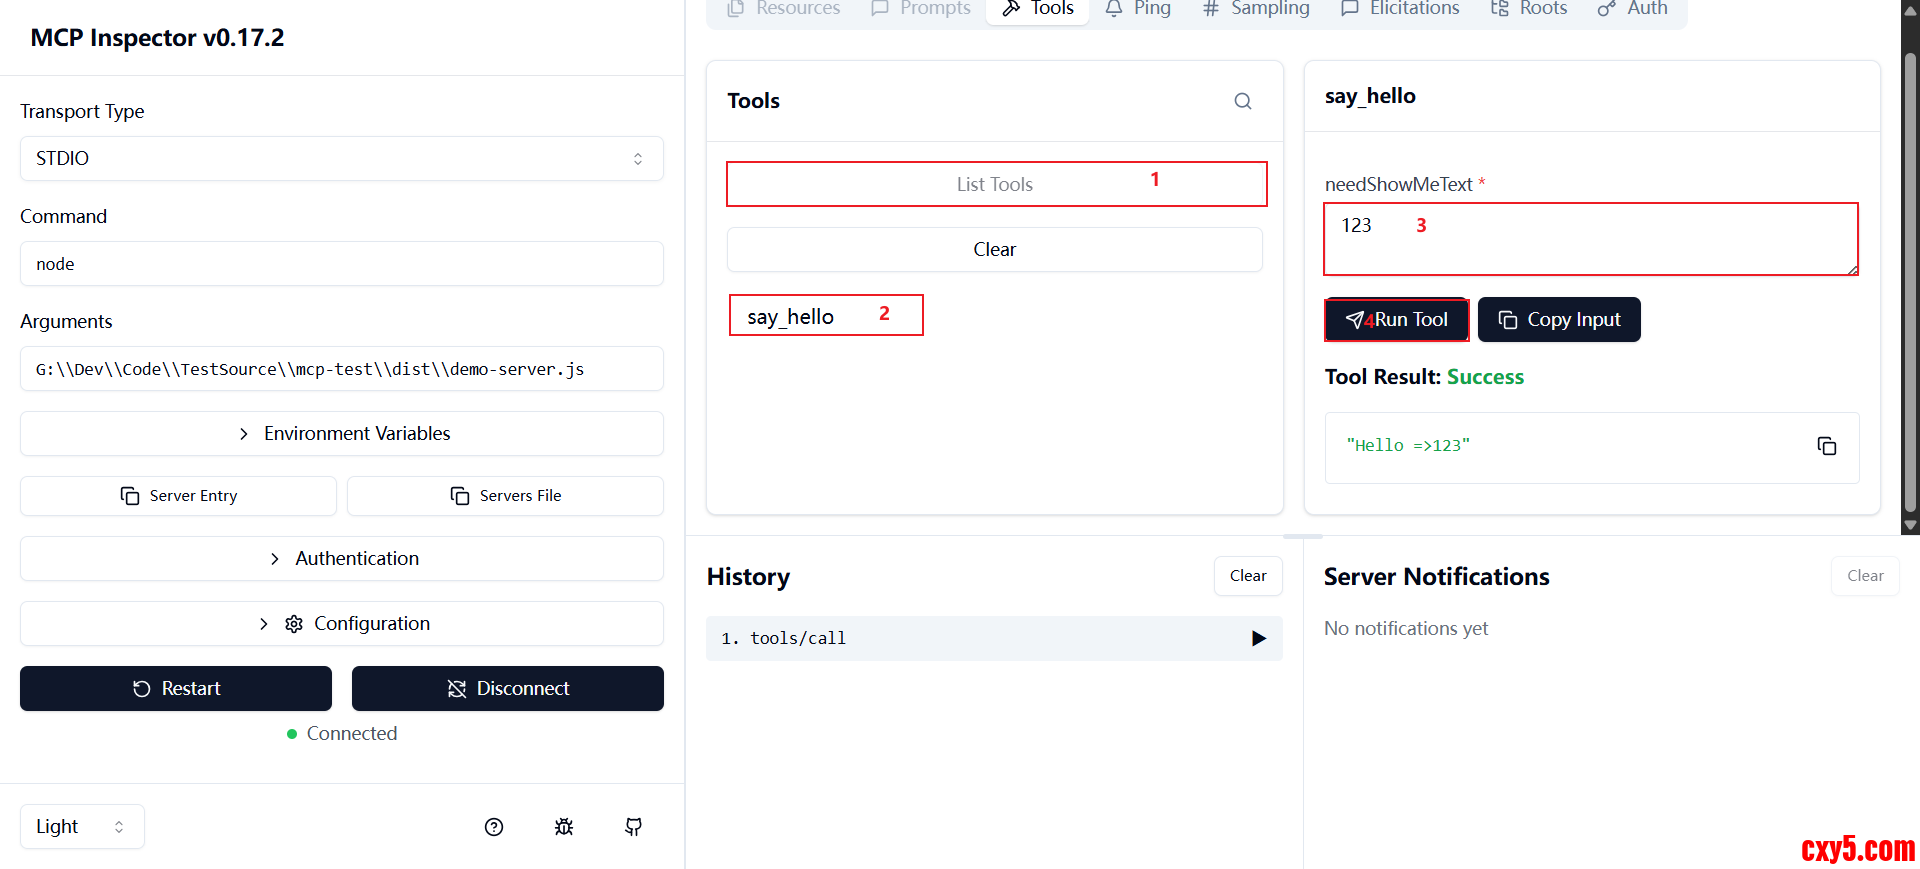Click the page vertical scrollbar
Image resolution: width=1920 pixels, height=869 pixels.
[x=1910, y=280]
